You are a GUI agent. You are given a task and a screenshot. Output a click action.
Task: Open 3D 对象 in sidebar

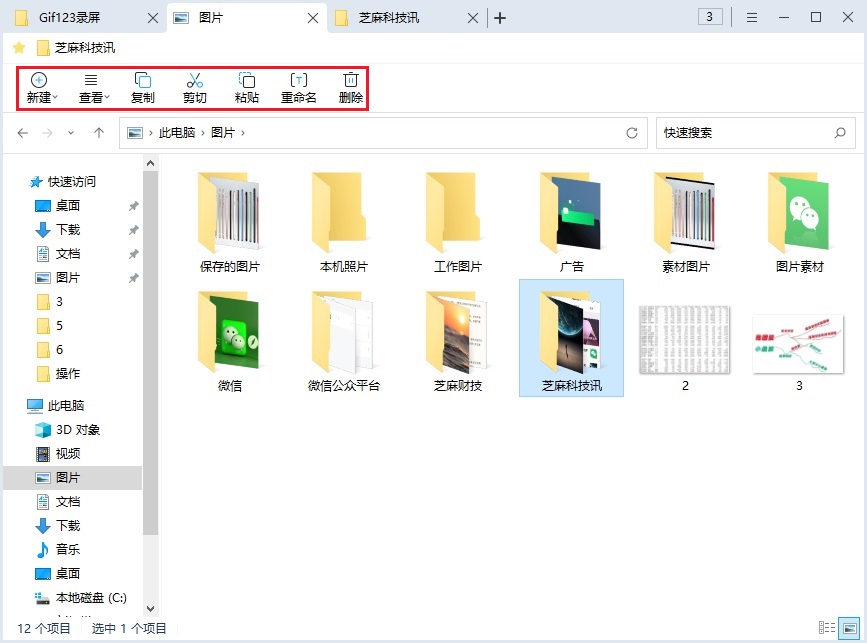(x=67, y=430)
